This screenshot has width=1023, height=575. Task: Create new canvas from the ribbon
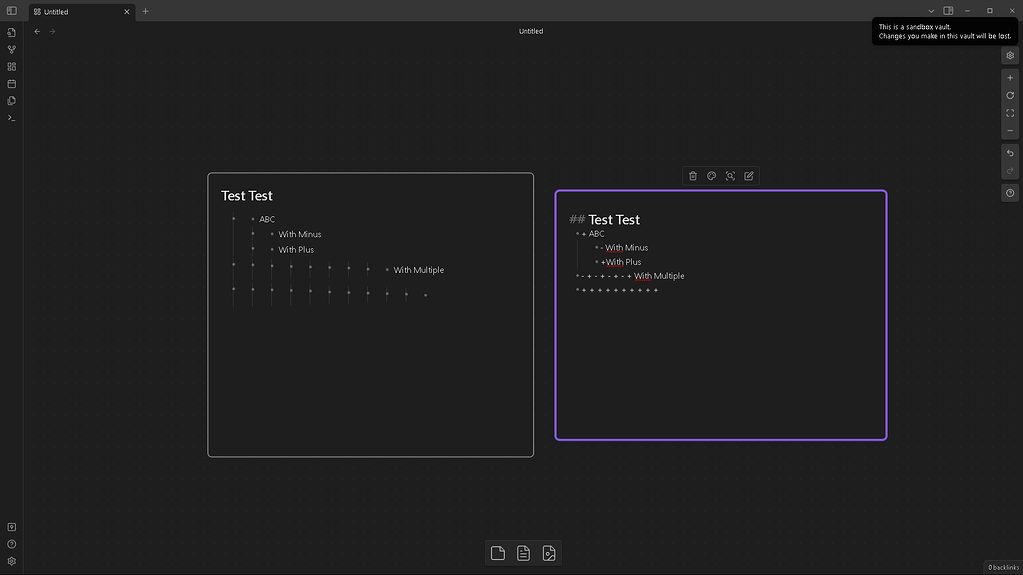[12, 67]
